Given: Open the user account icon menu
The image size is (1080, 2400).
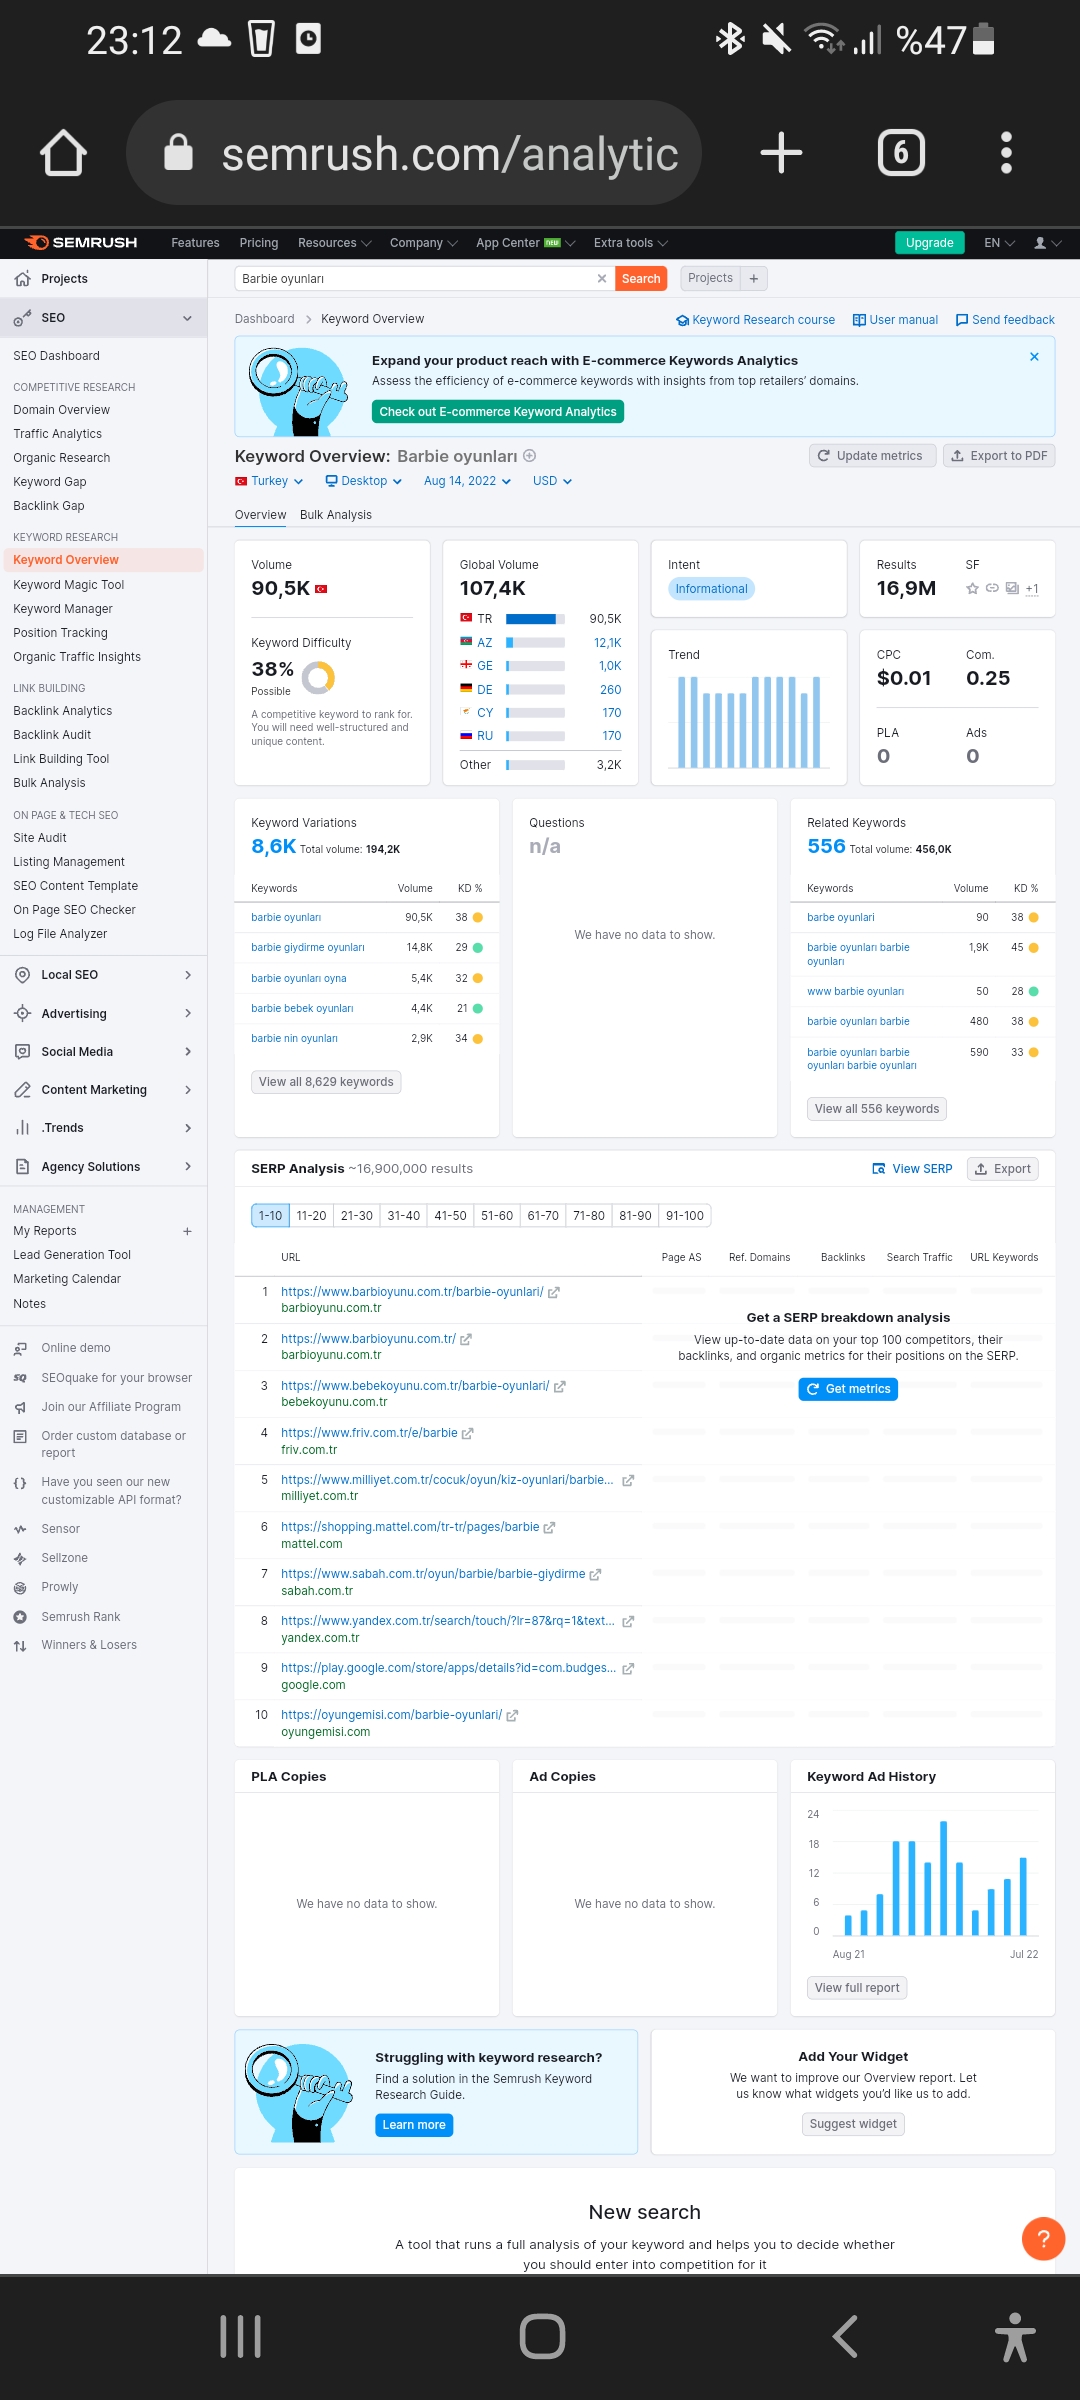Looking at the screenshot, I should (1047, 243).
